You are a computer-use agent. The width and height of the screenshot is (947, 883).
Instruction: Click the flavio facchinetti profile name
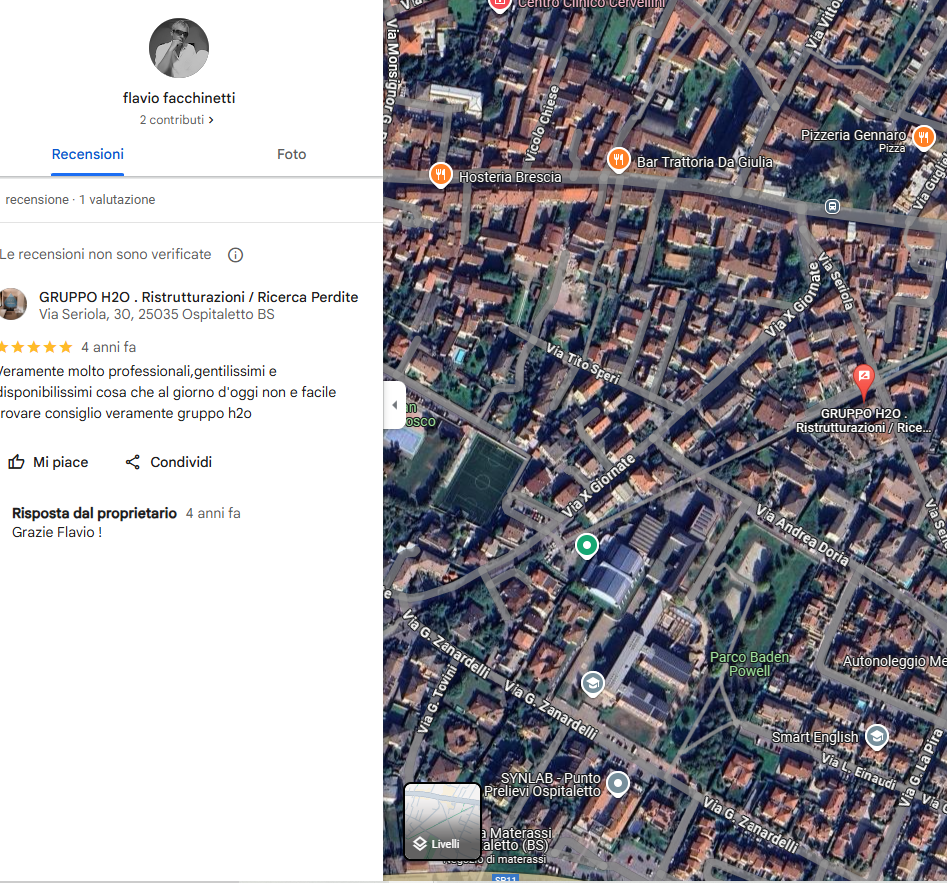pyautogui.click(x=179, y=98)
